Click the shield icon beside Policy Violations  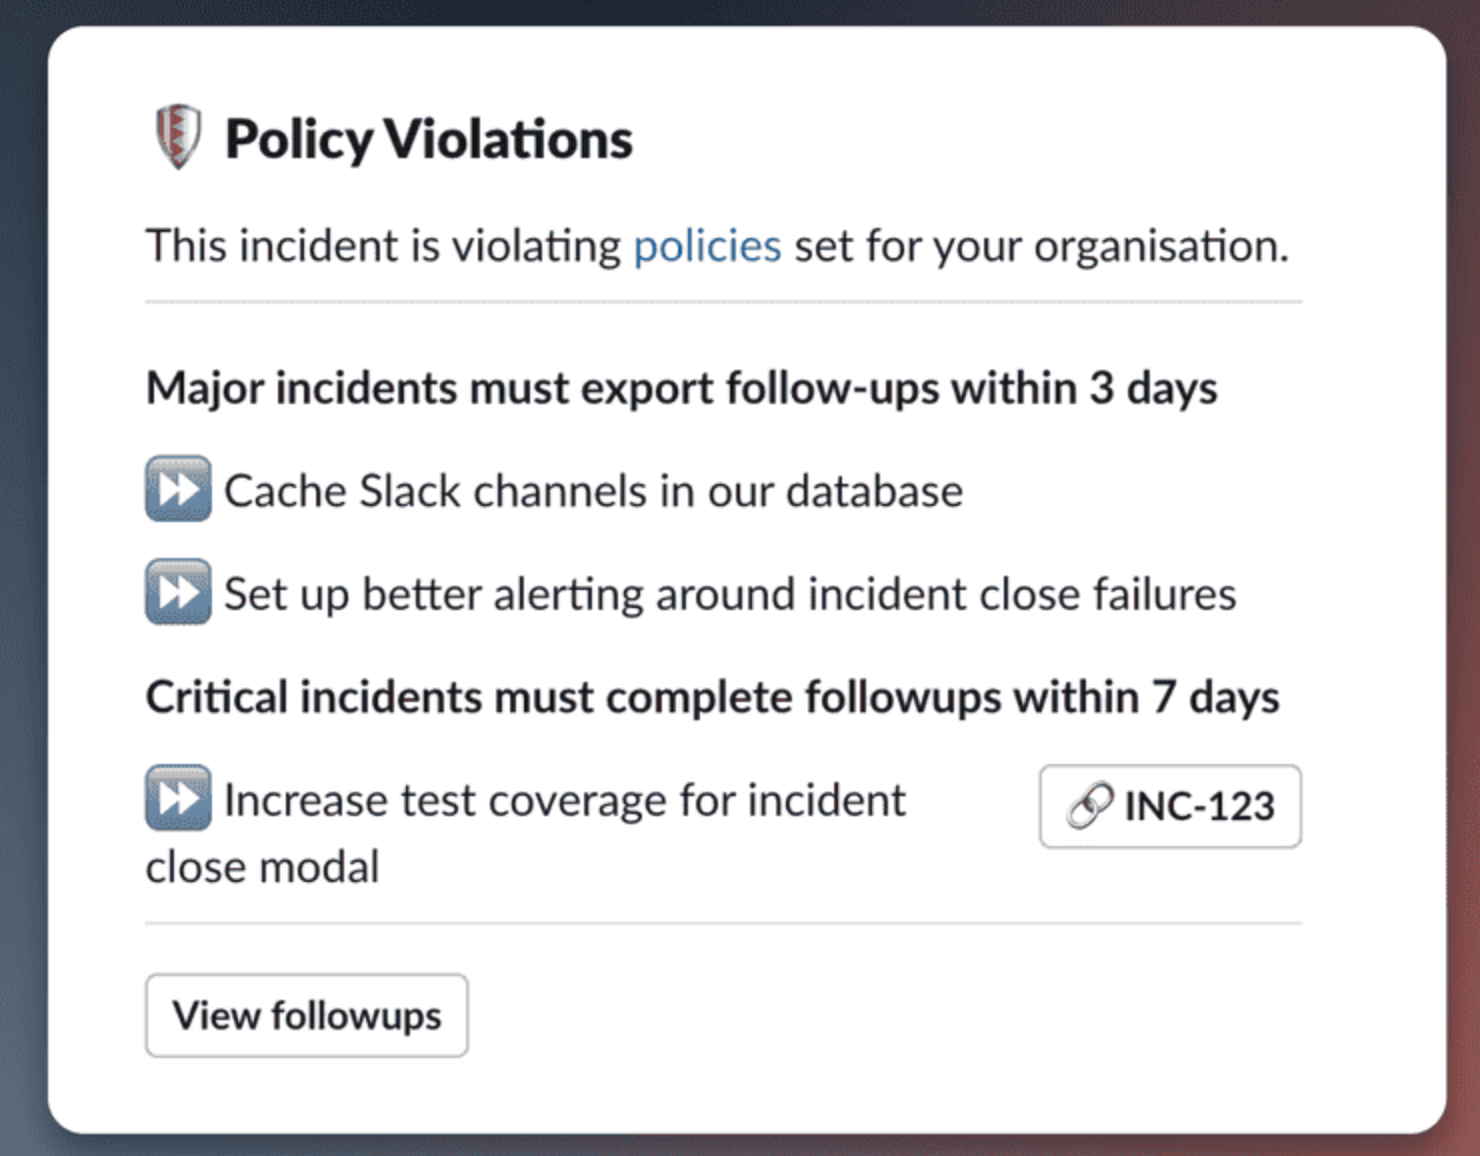coord(178,137)
